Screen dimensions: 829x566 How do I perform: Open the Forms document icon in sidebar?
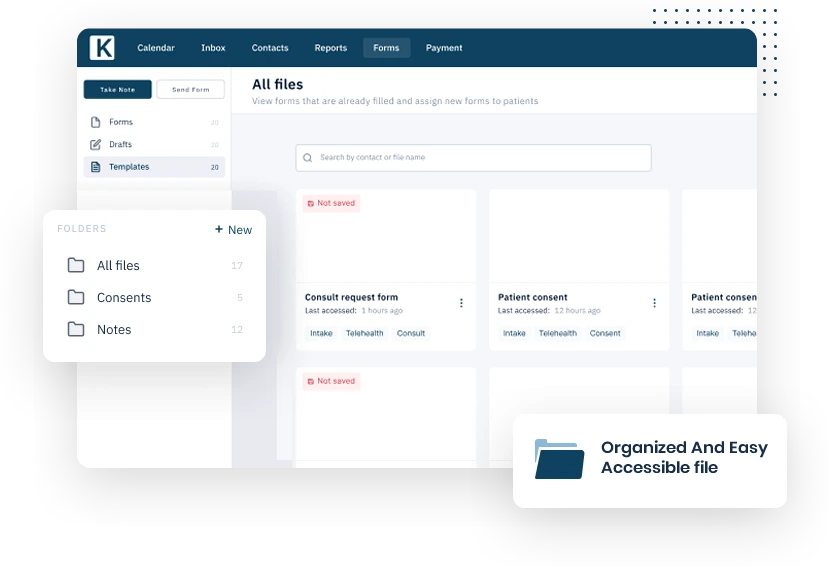coord(96,122)
